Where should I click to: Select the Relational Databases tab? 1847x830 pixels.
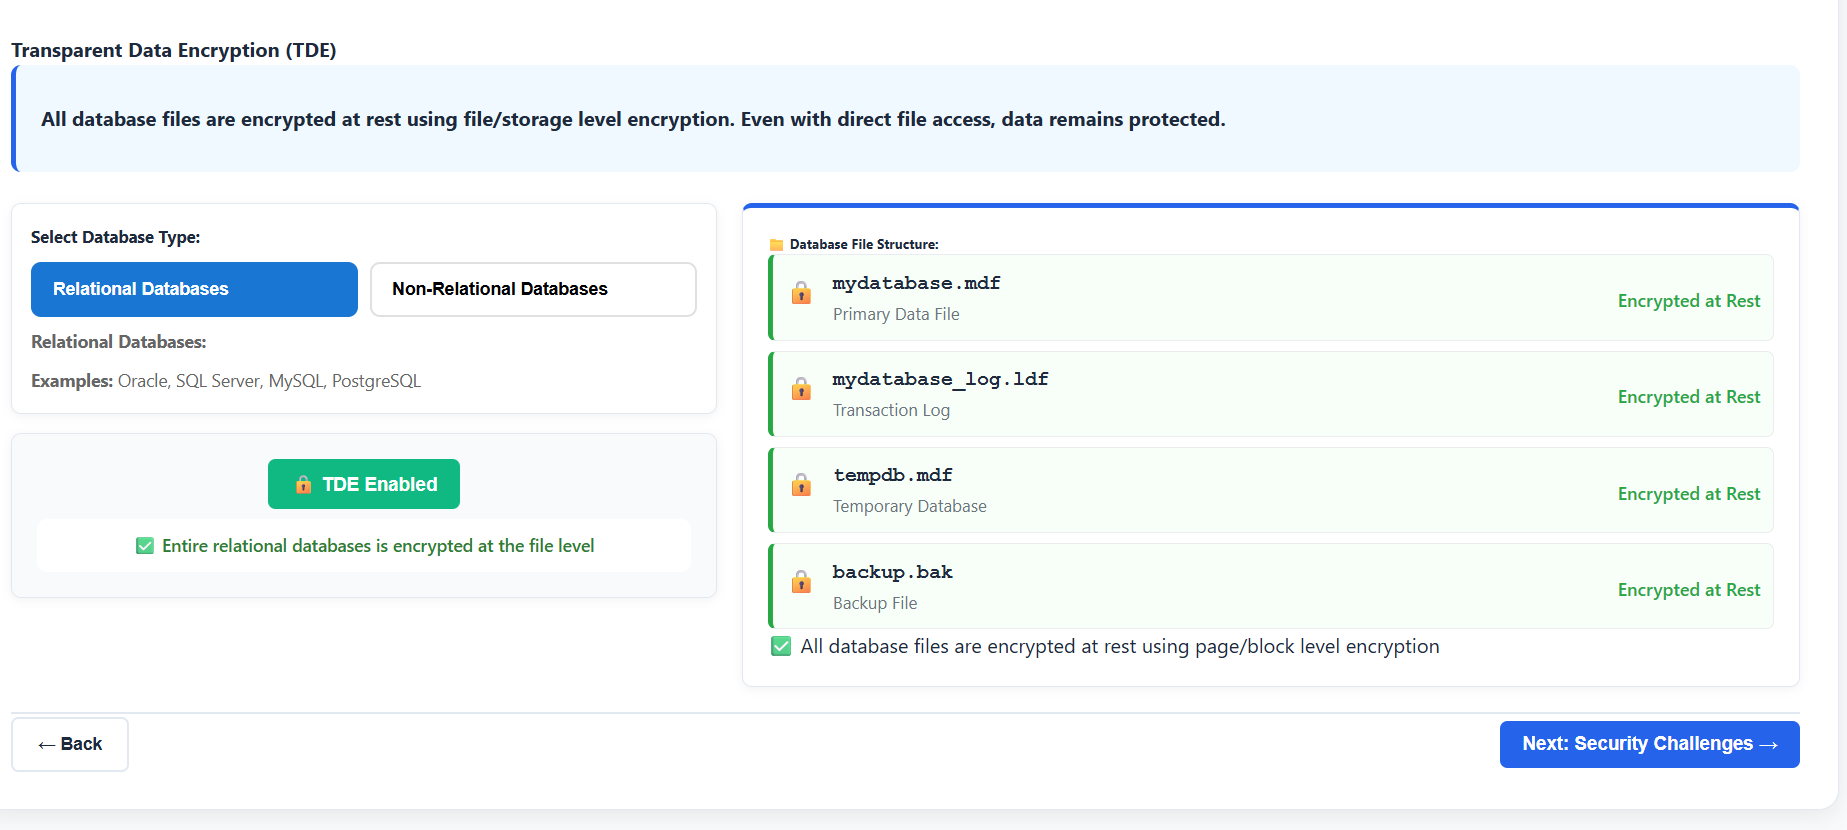[x=194, y=289]
